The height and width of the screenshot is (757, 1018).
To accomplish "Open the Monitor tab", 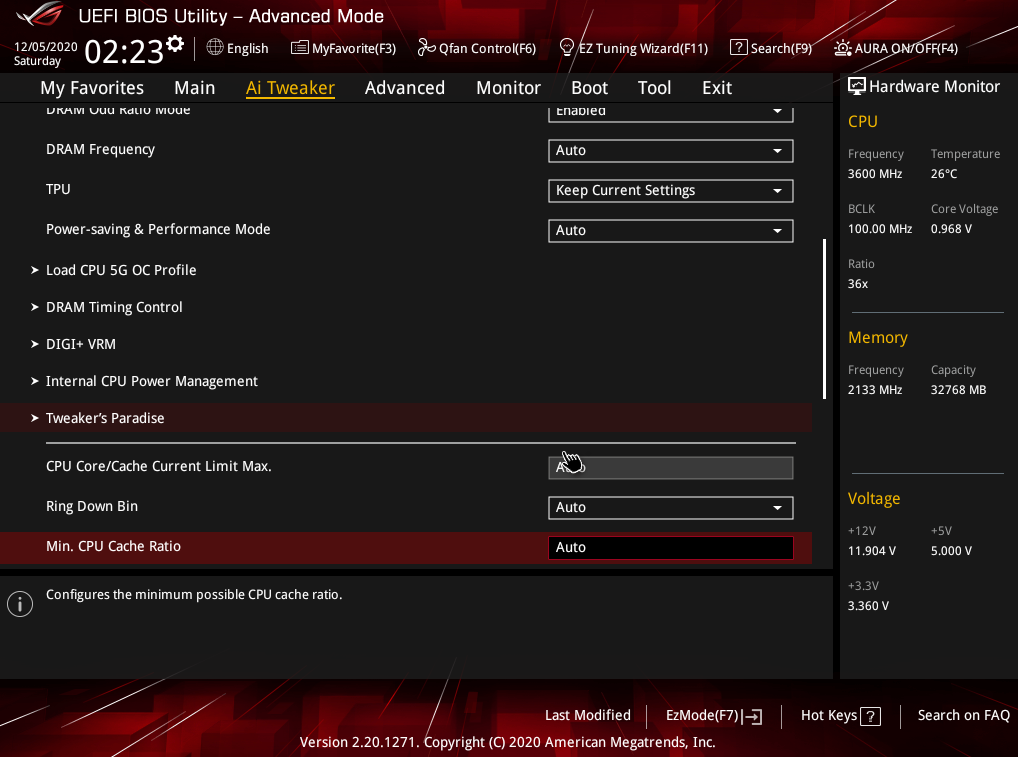I will 508,88.
